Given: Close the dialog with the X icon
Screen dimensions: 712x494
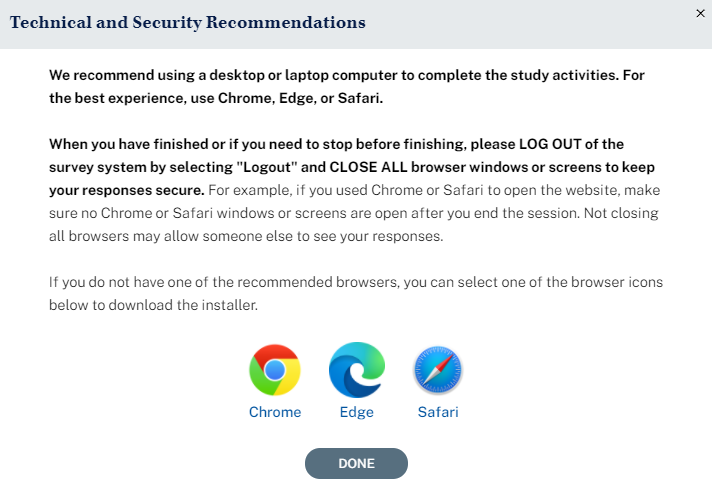Looking at the screenshot, I should point(700,13).
